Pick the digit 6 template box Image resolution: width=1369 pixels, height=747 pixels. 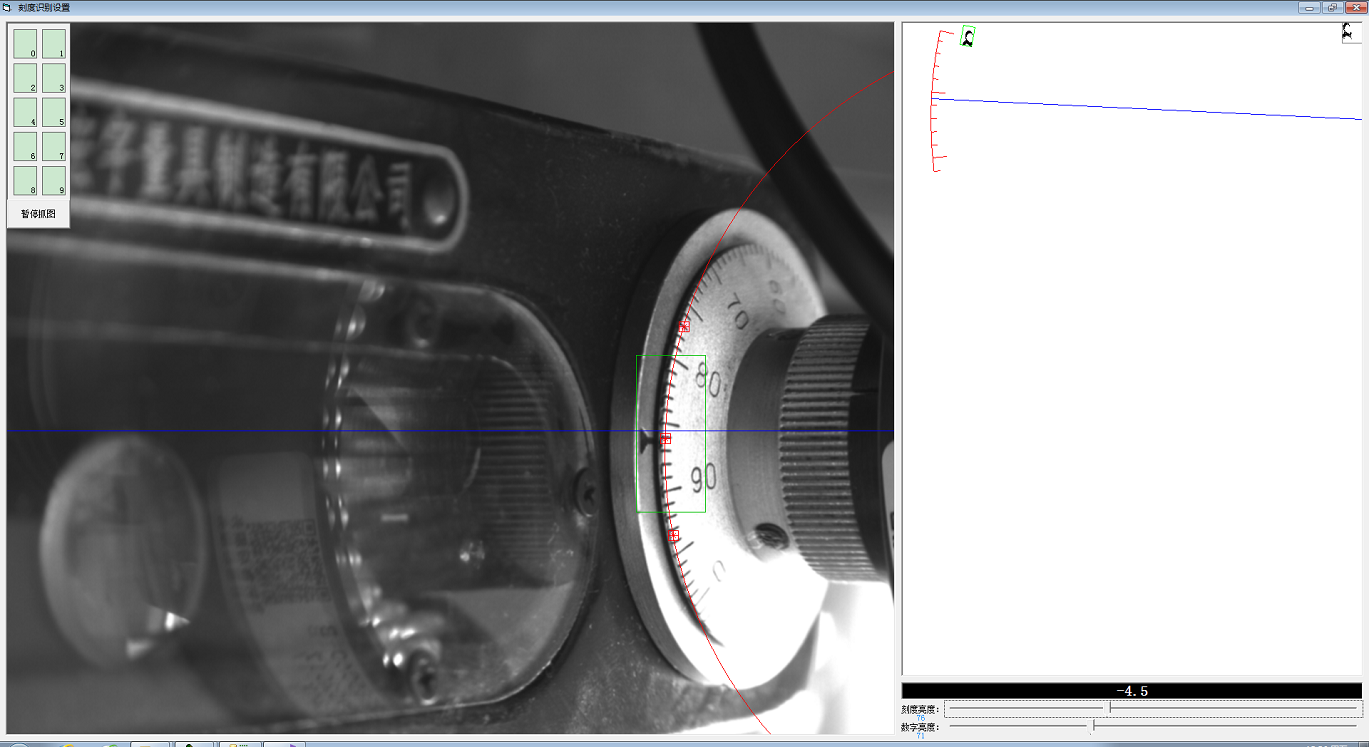pos(25,146)
